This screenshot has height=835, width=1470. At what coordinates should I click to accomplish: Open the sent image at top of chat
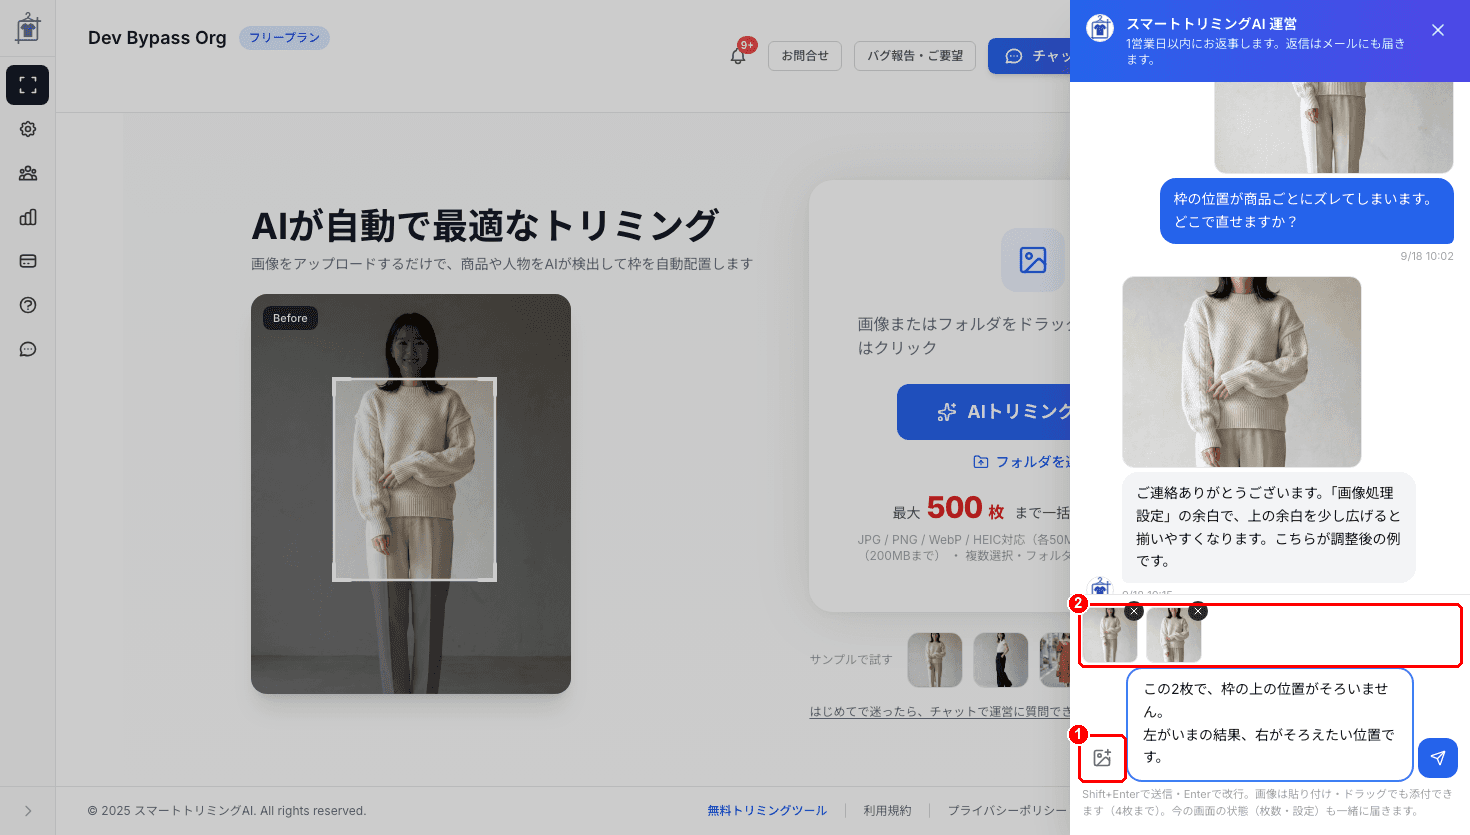click(x=1334, y=127)
